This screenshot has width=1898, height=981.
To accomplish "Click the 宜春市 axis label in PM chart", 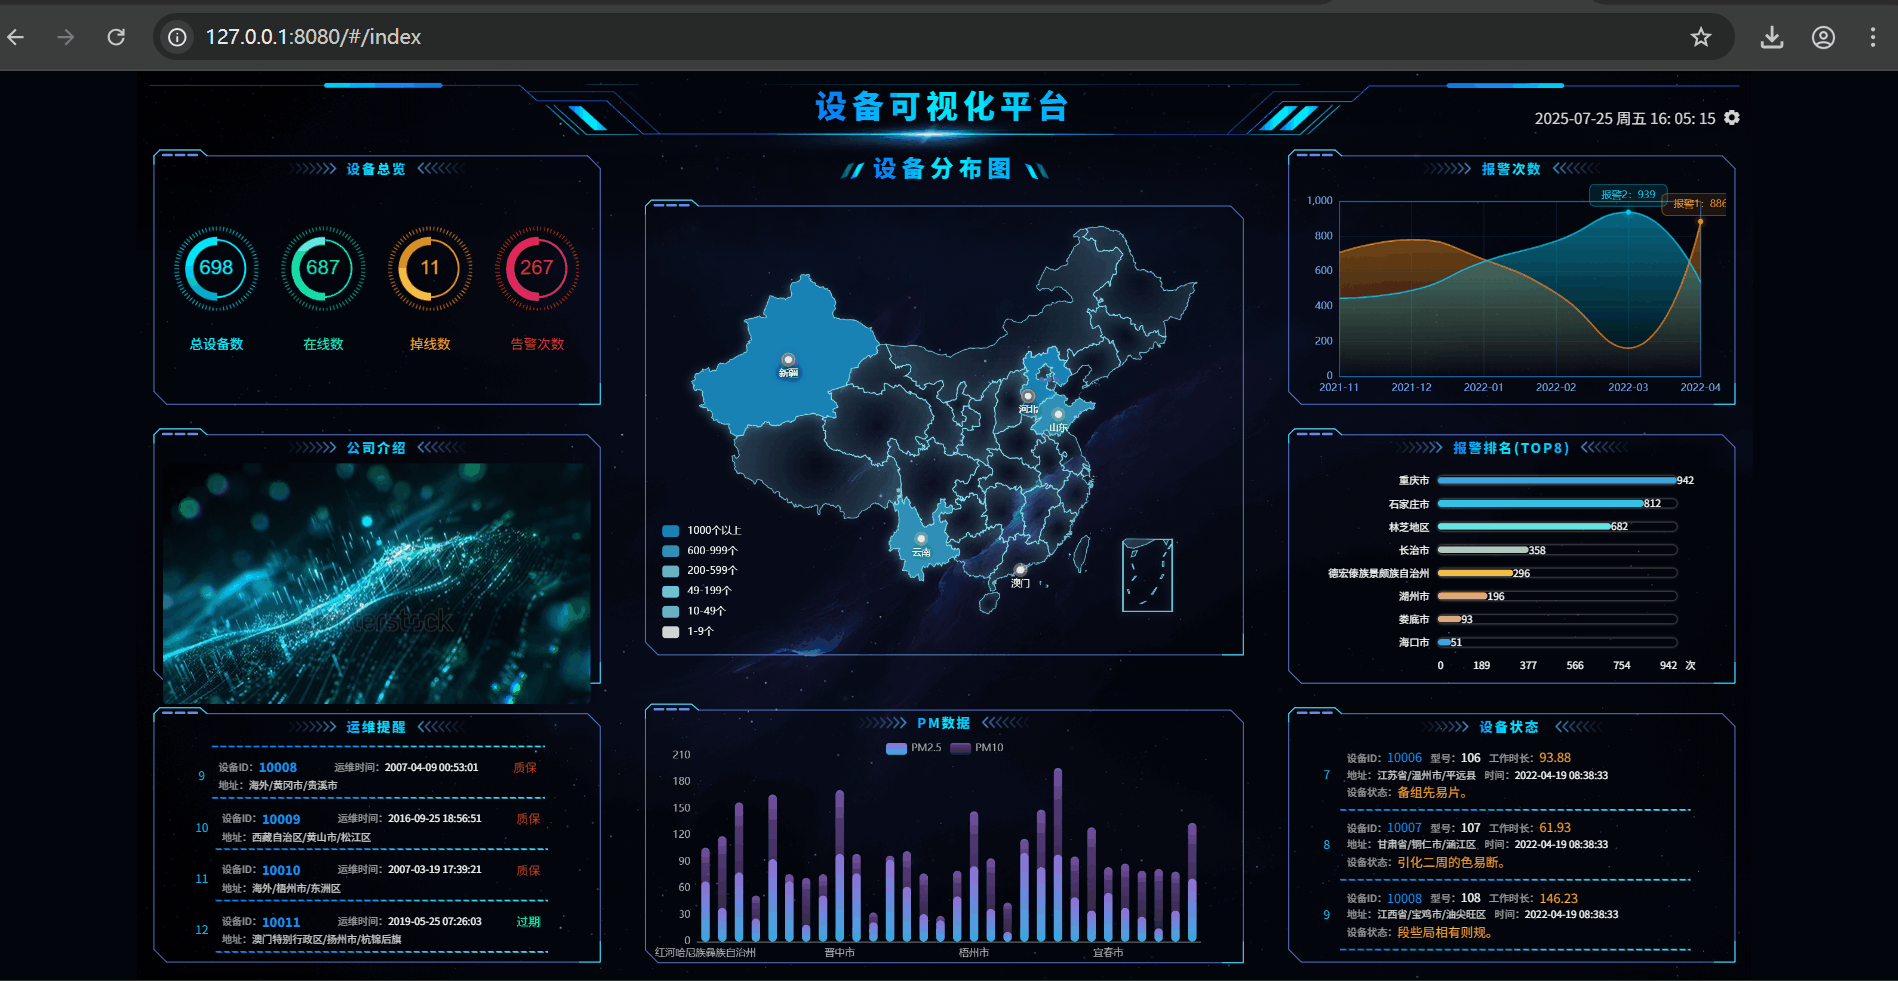I will click(1108, 953).
